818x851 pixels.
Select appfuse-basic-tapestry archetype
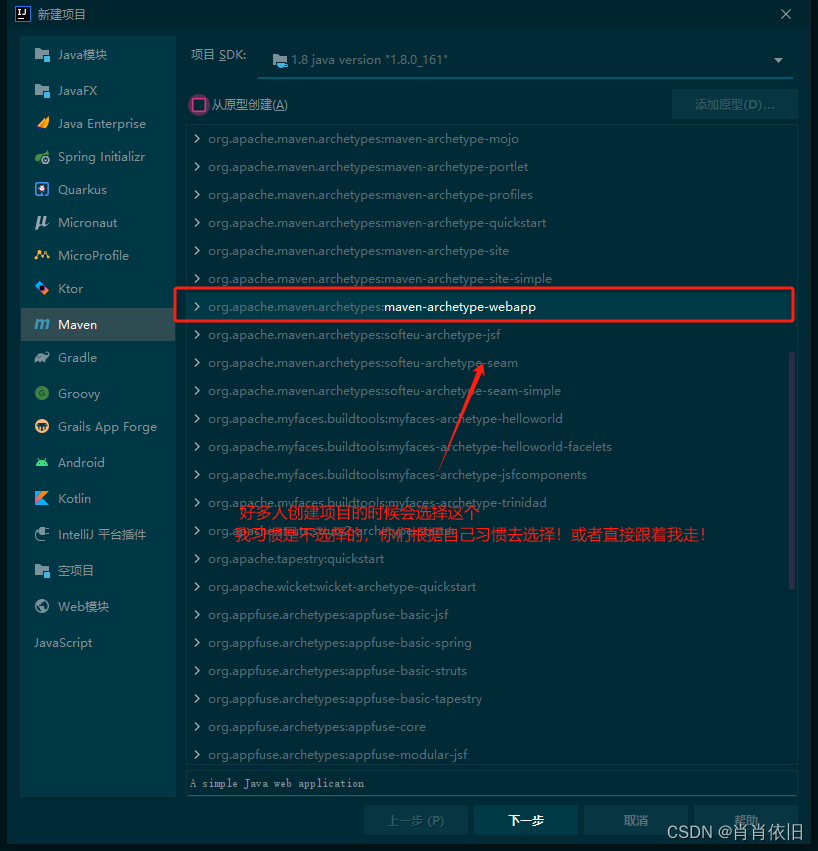pyautogui.click(x=491, y=698)
